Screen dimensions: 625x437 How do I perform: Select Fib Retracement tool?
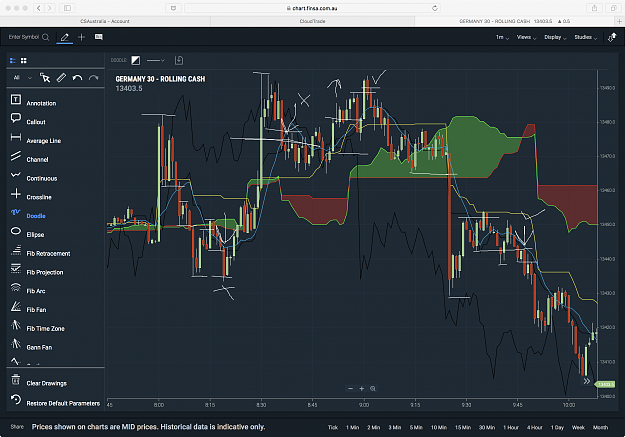coord(40,252)
